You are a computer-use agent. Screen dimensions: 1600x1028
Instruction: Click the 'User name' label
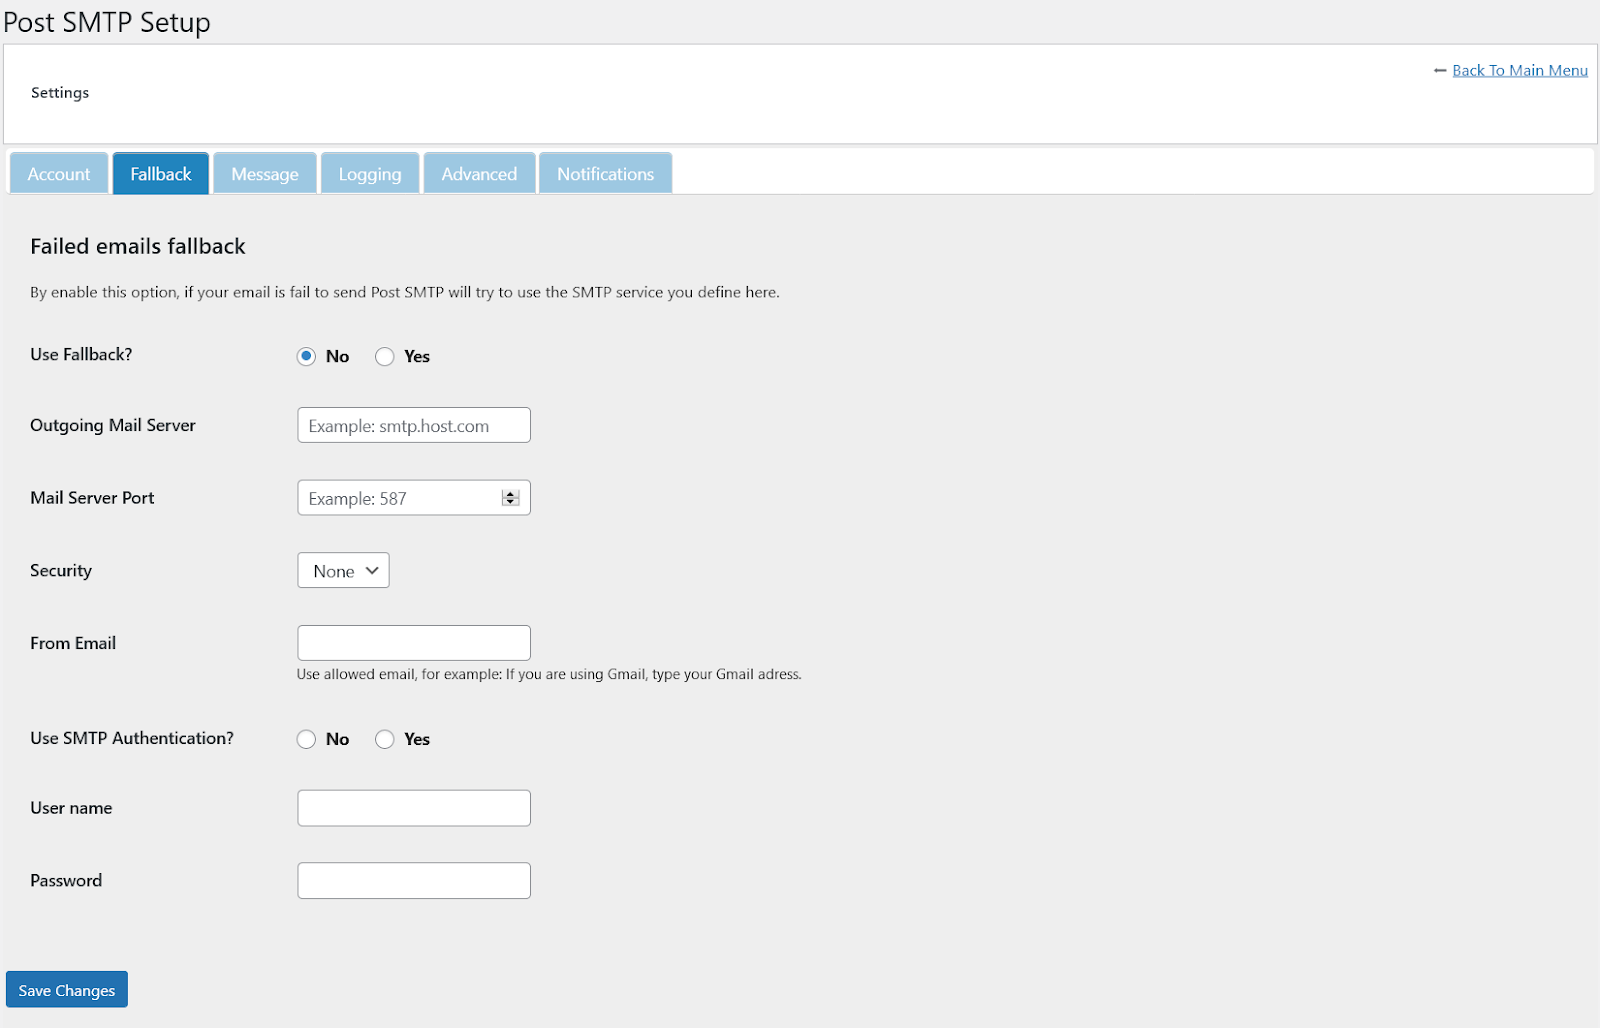tap(71, 808)
